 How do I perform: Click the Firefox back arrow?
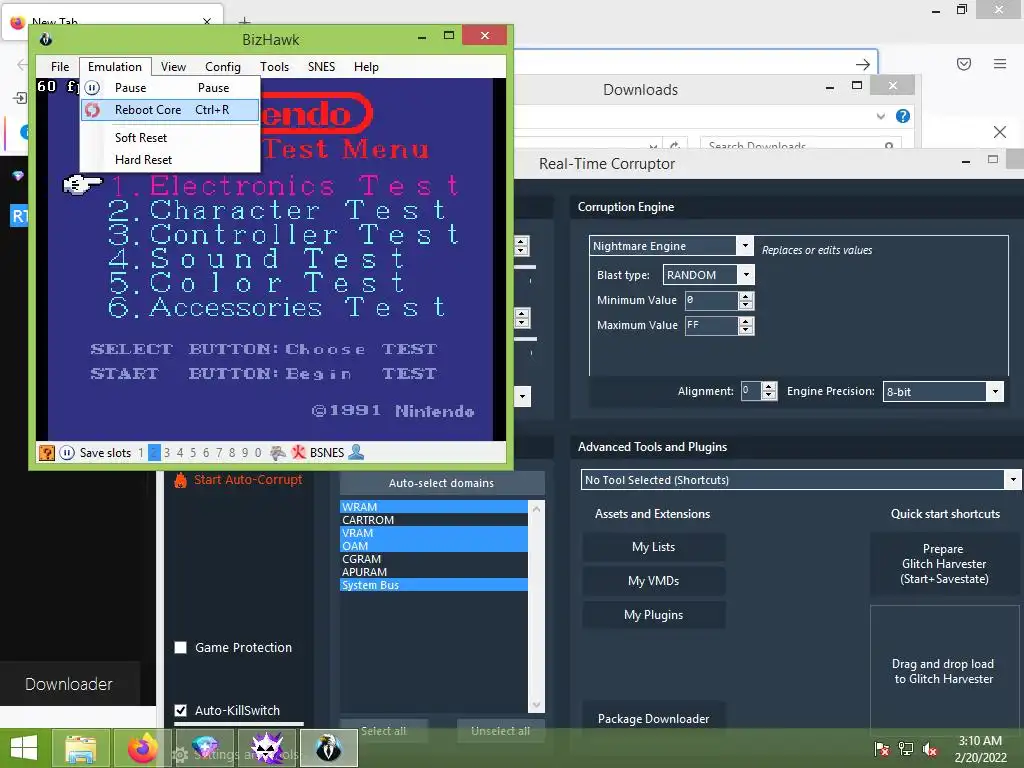pos(22,64)
